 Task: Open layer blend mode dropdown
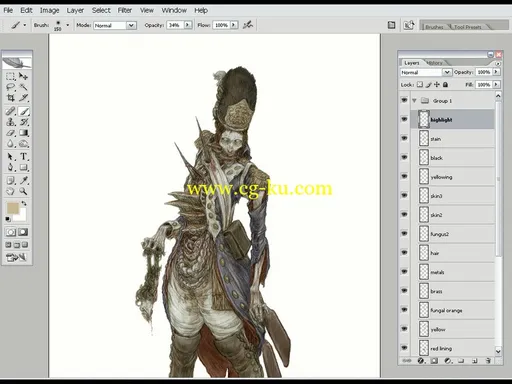[x=446, y=72]
